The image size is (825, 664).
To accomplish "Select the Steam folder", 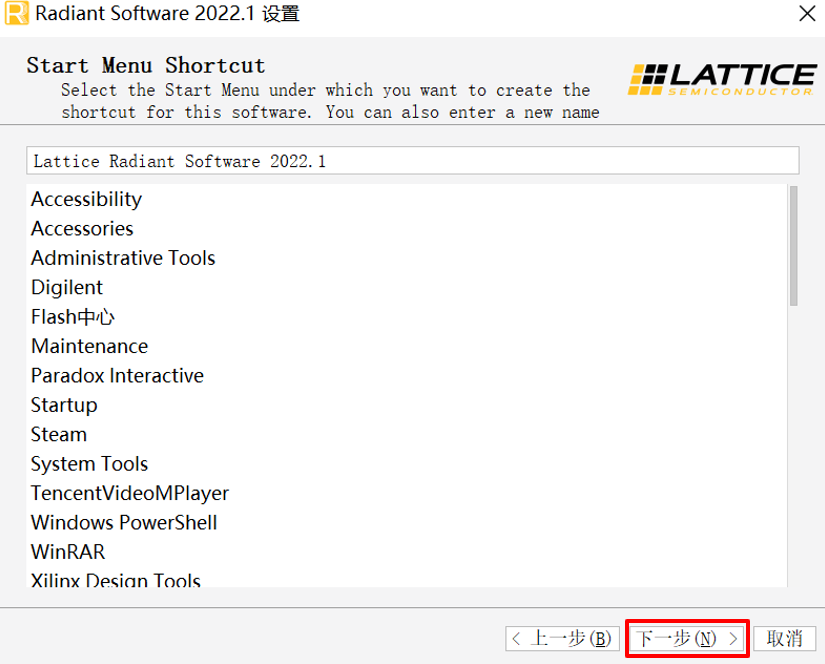I will coord(59,435).
